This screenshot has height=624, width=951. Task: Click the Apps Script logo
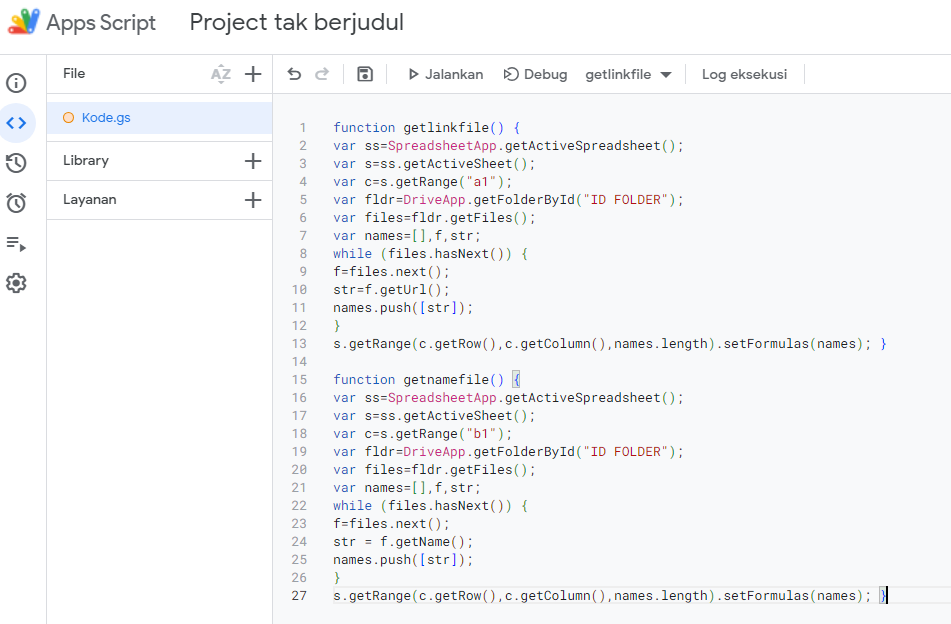pos(24,22)
